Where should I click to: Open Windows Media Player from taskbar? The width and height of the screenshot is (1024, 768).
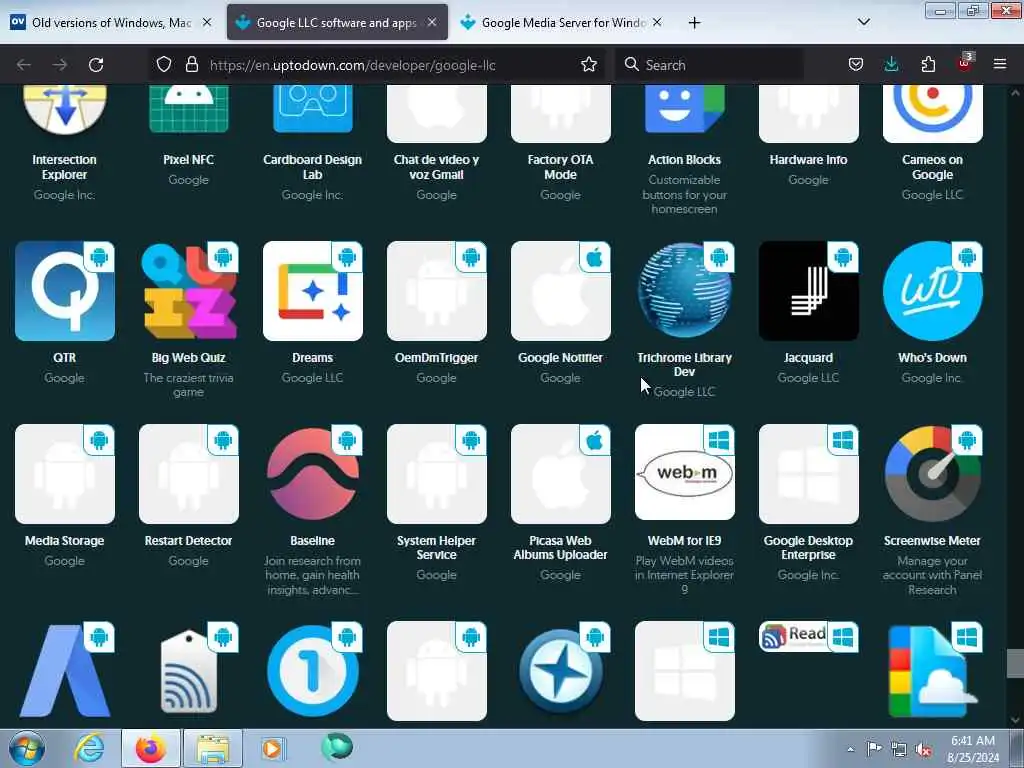click(272, 749)
